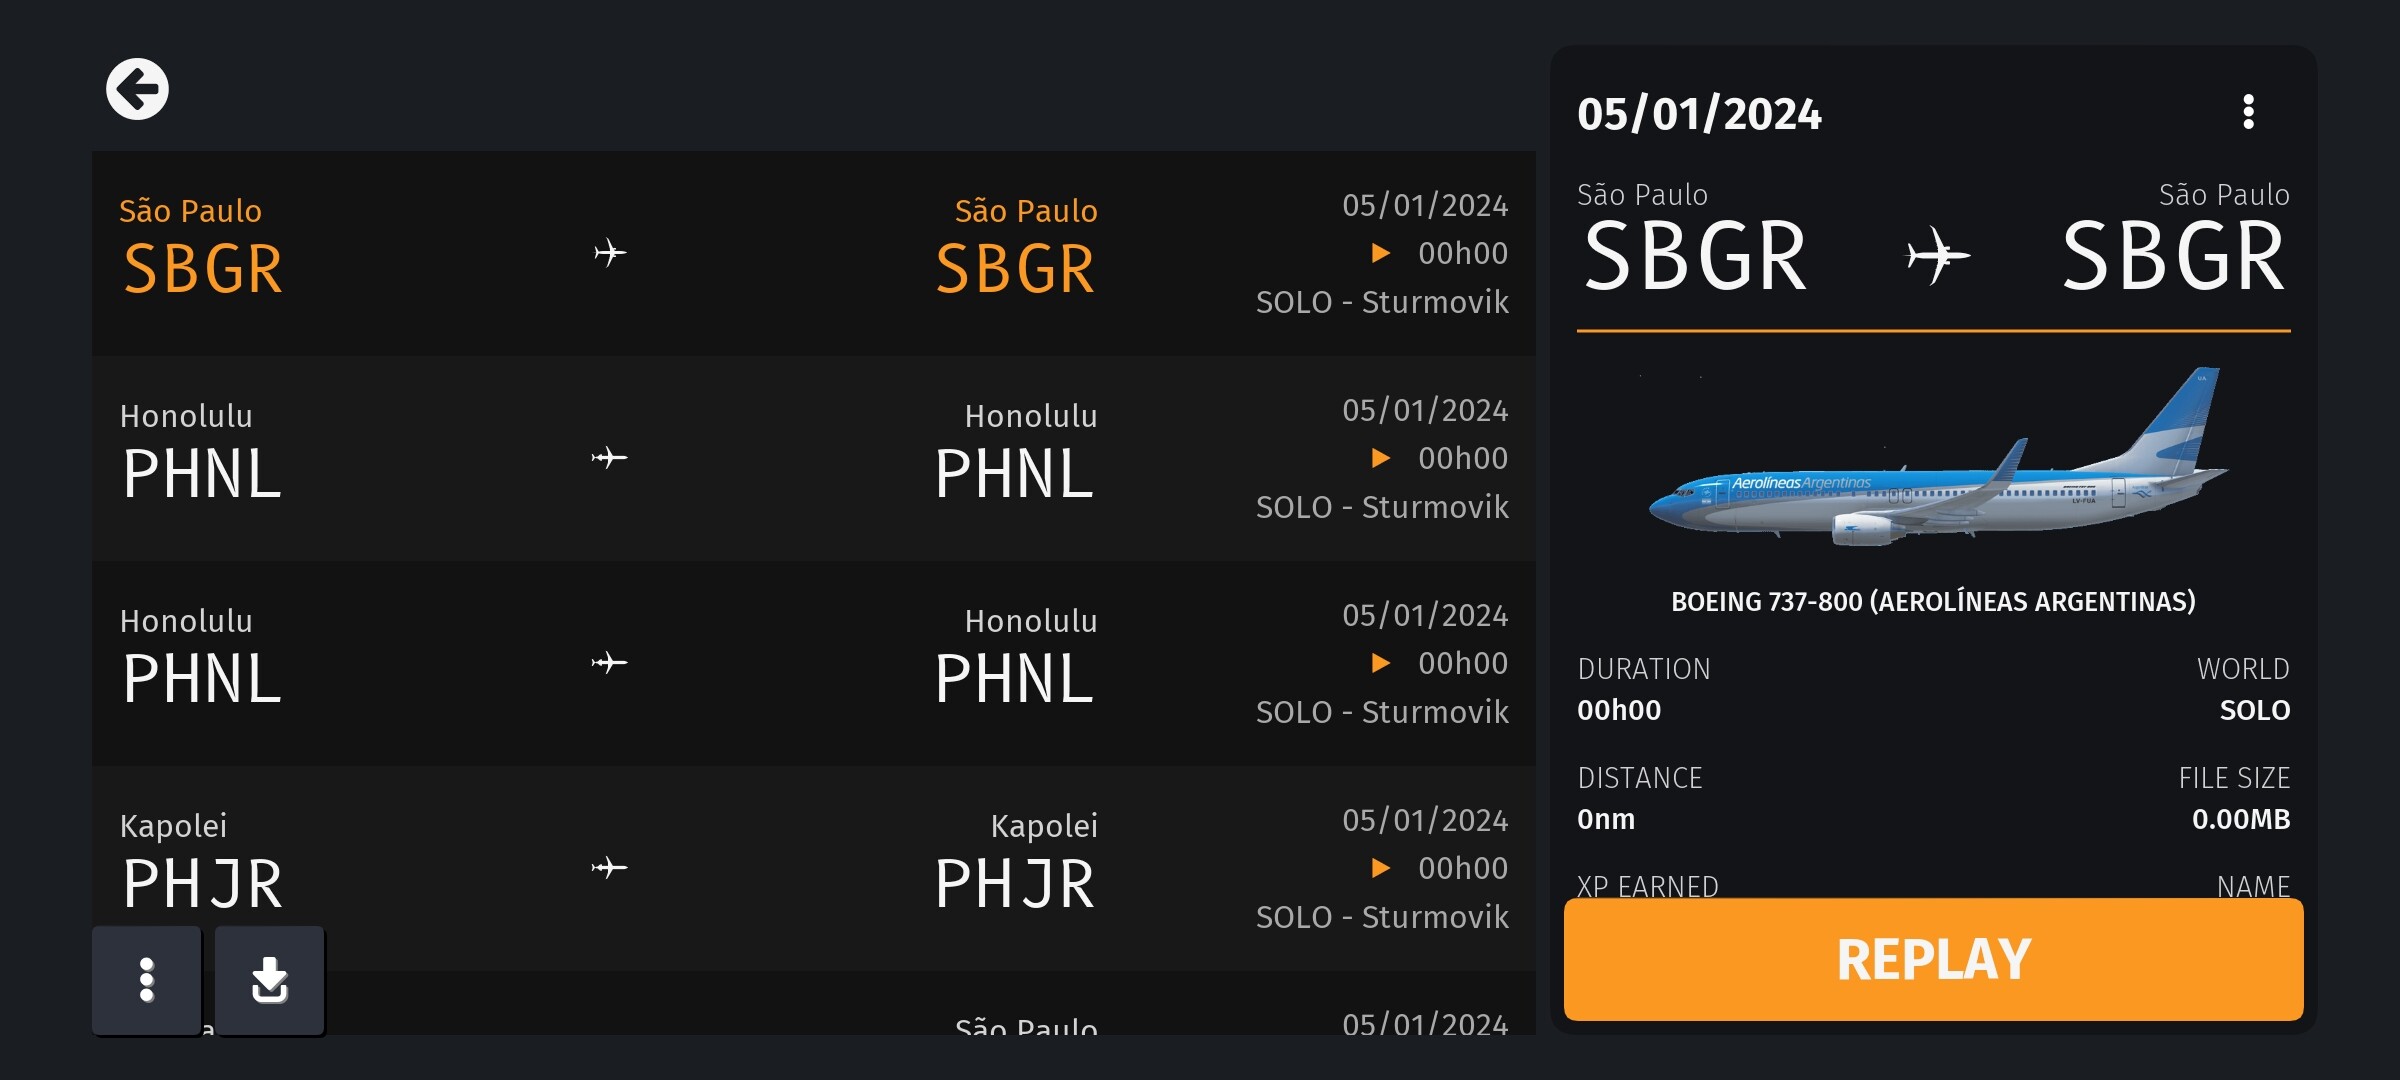Open list options three-dot button at bottom left
Viewport: 2400px width, 1080px height.
[x=147, y=980]
